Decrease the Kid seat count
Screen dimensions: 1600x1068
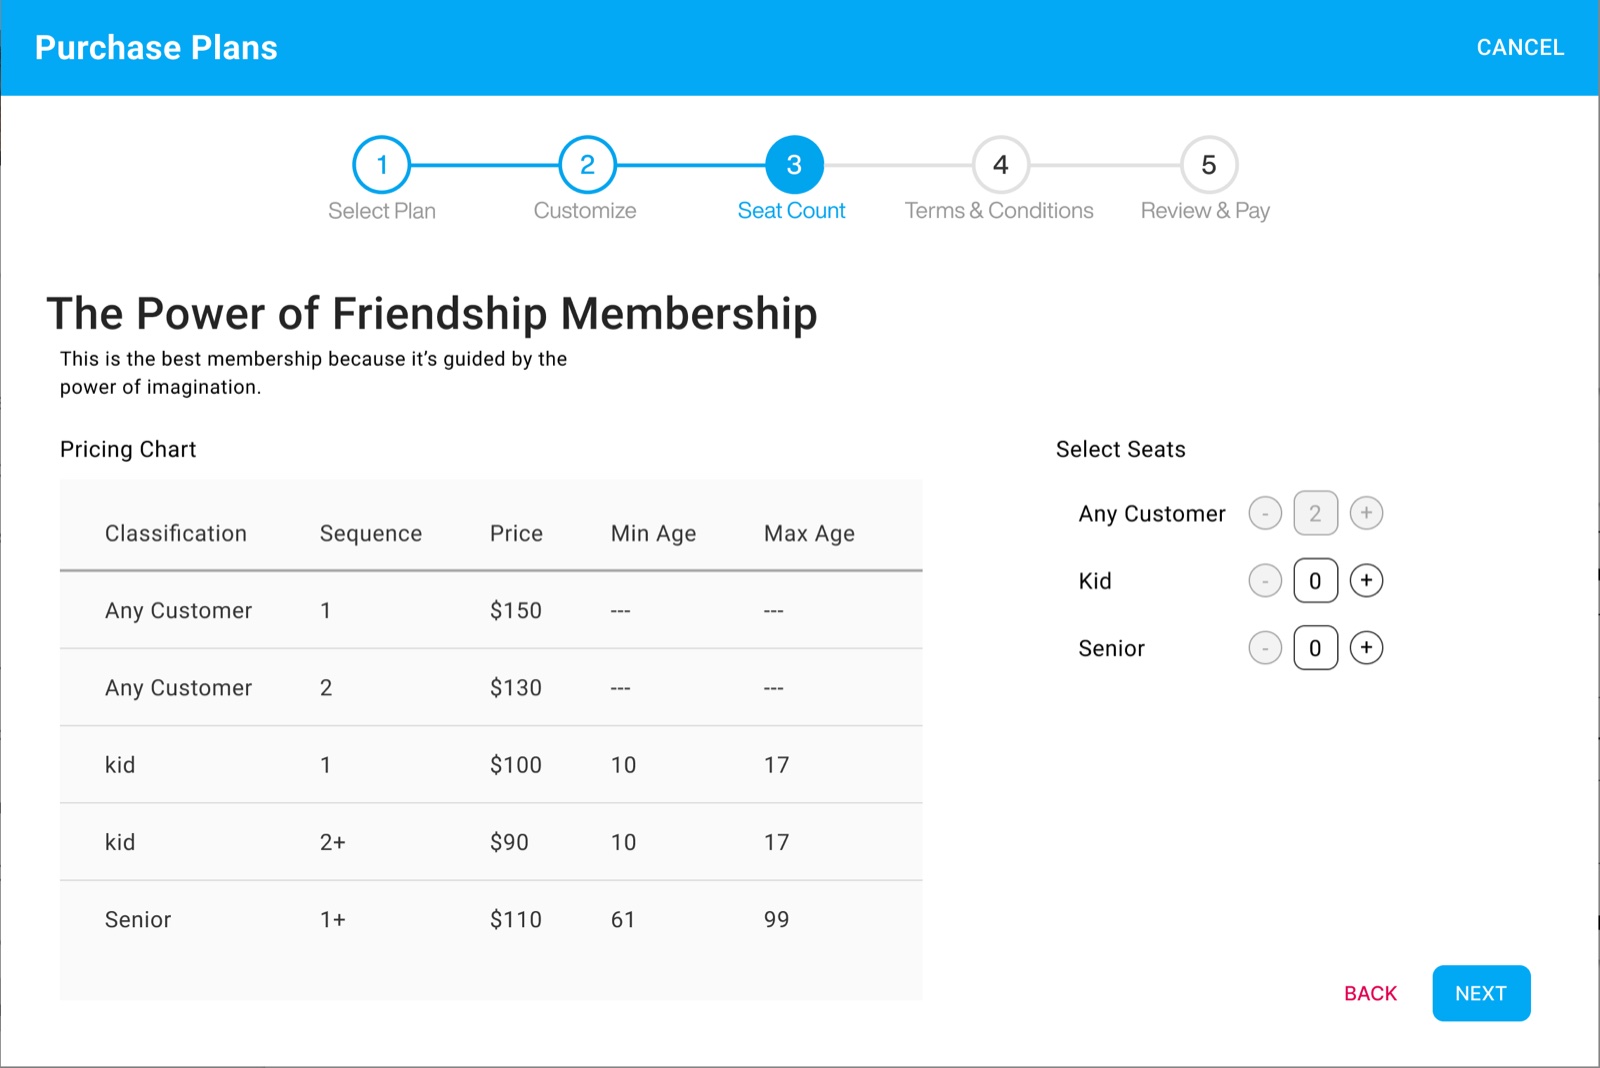coord(1265,580)
